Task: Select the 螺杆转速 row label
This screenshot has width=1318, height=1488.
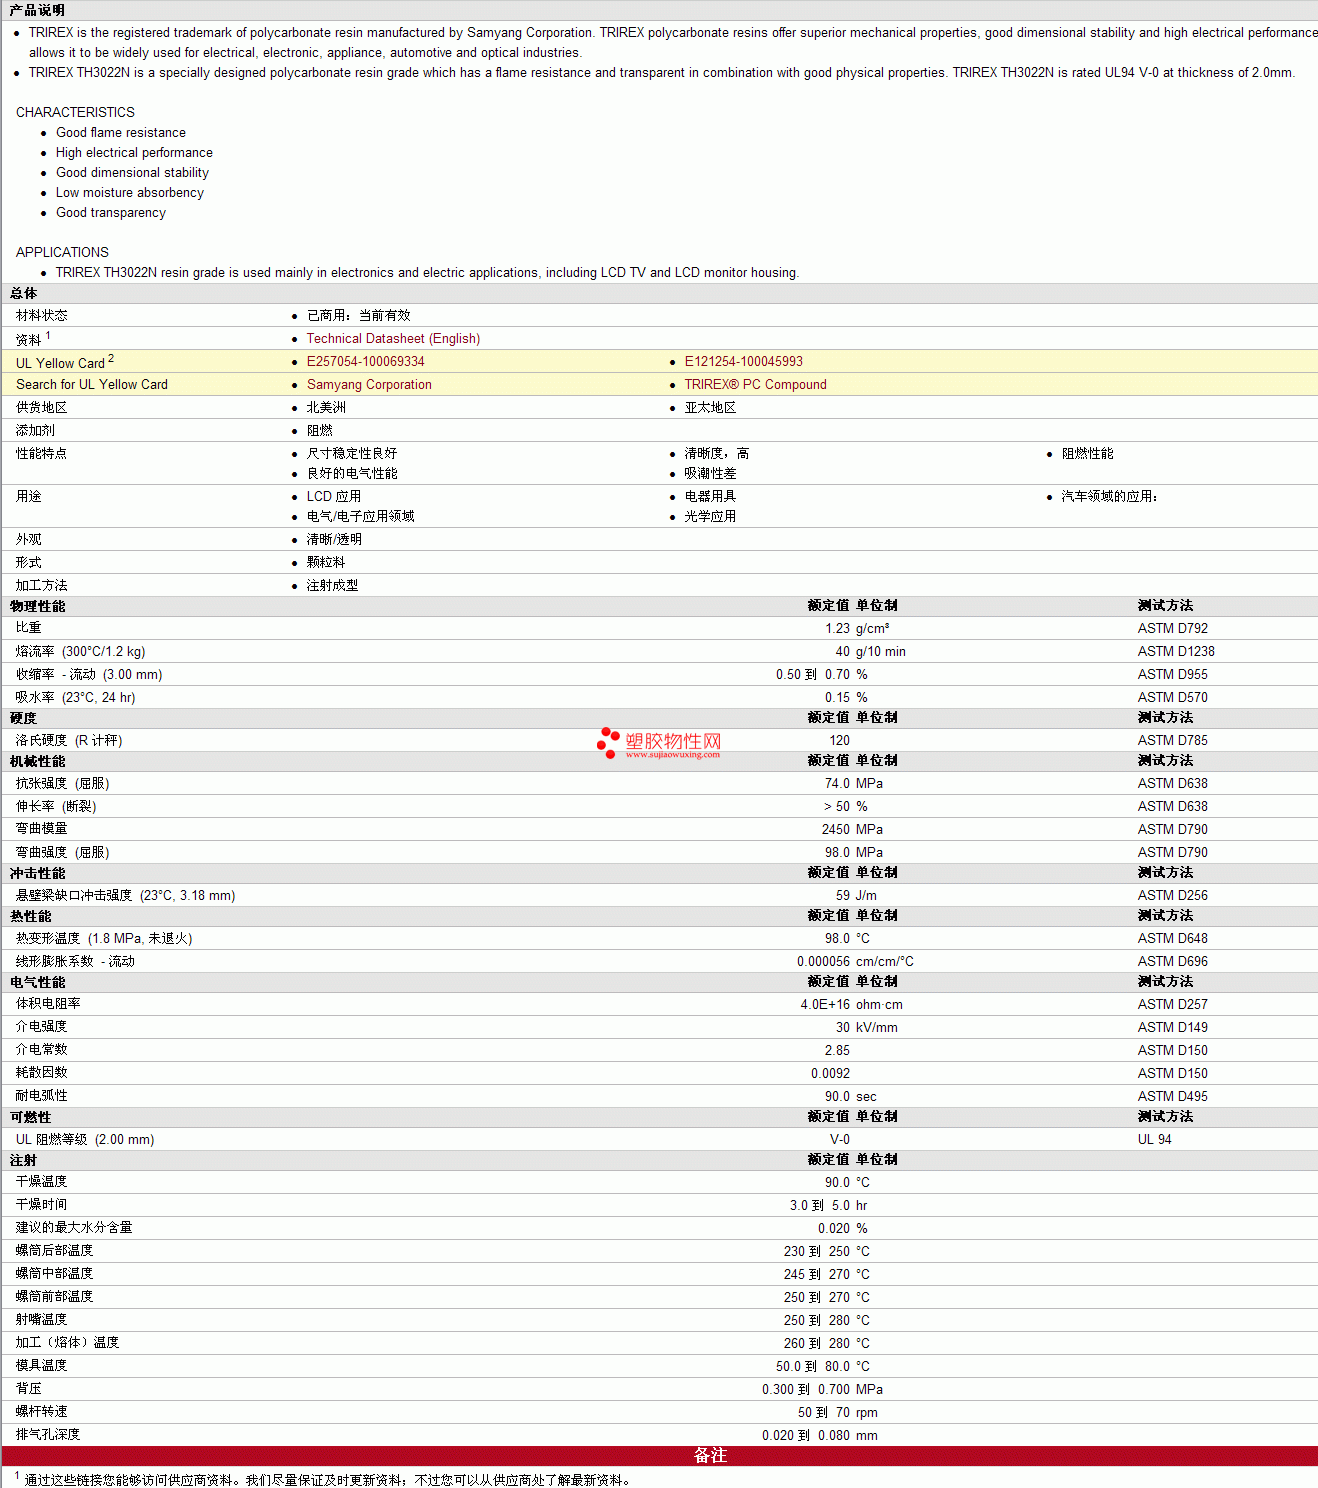Action: (42, 1412)
